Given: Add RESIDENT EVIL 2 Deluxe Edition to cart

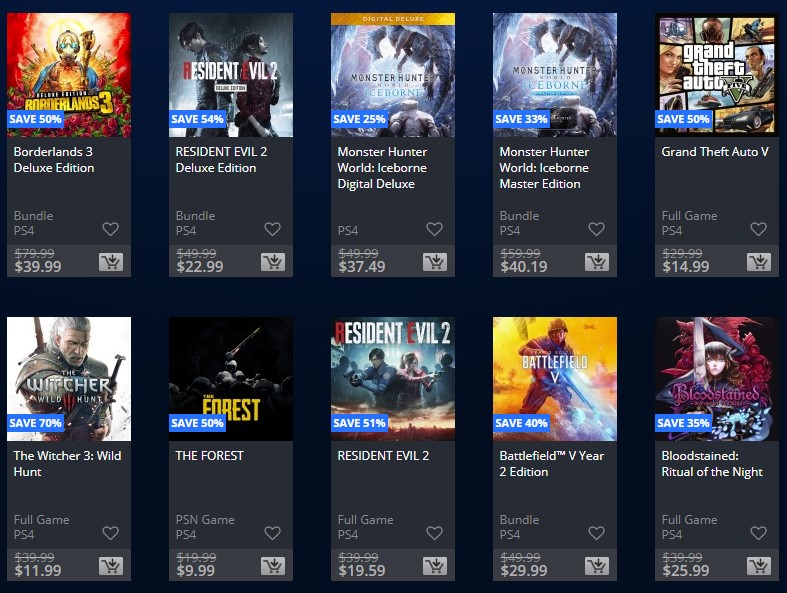Looking at the screenshot, I should point(273,262).
